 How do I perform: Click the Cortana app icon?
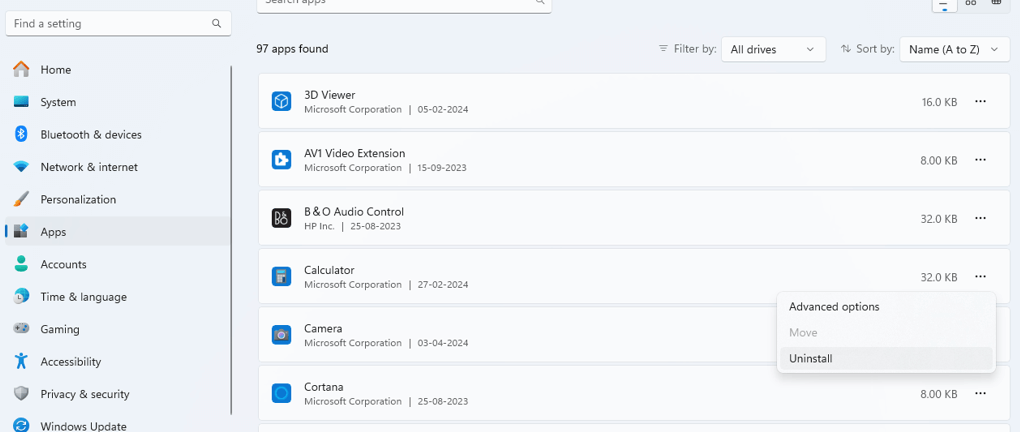tap(282, 394)
